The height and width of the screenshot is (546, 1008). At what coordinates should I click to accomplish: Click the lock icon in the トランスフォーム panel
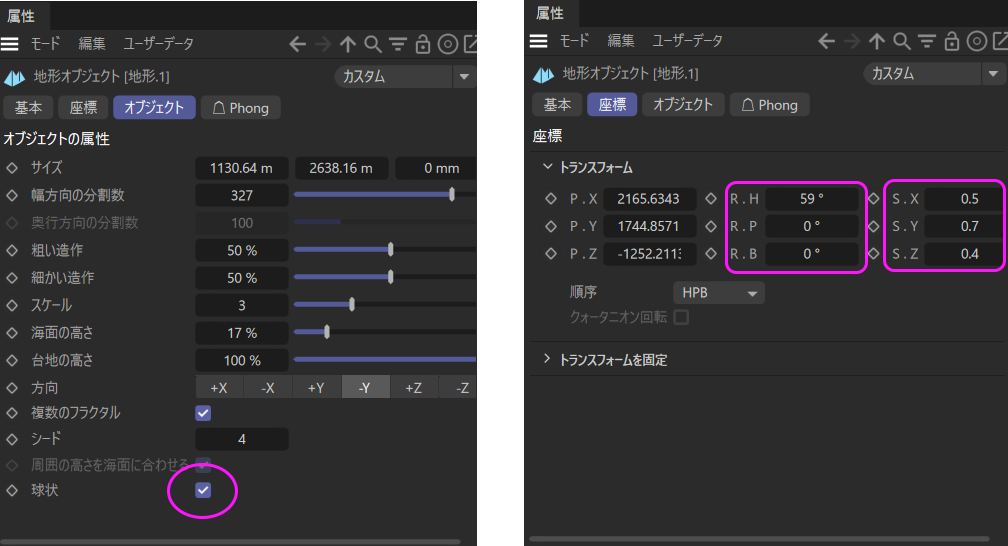(x=951, y=41)
